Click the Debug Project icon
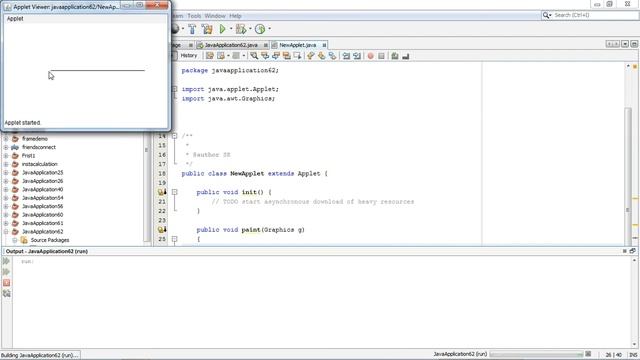 (x=241, y=29)
